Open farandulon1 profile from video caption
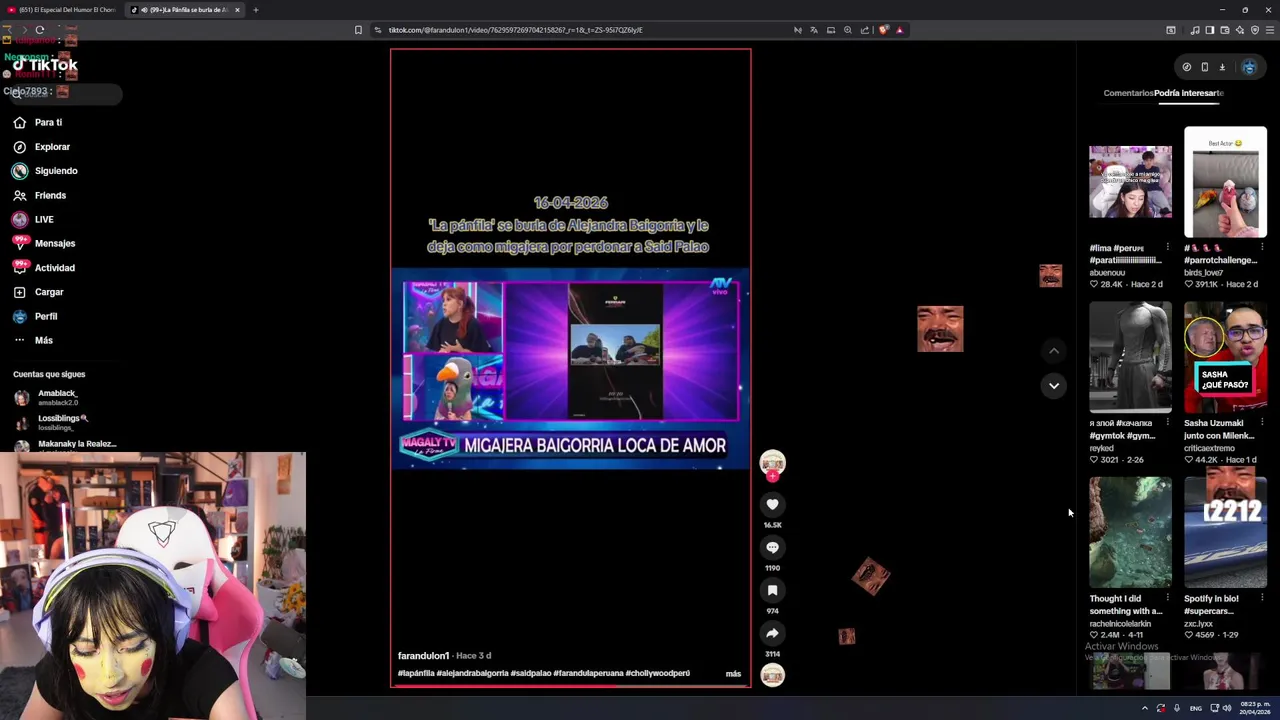 (423, 656)
